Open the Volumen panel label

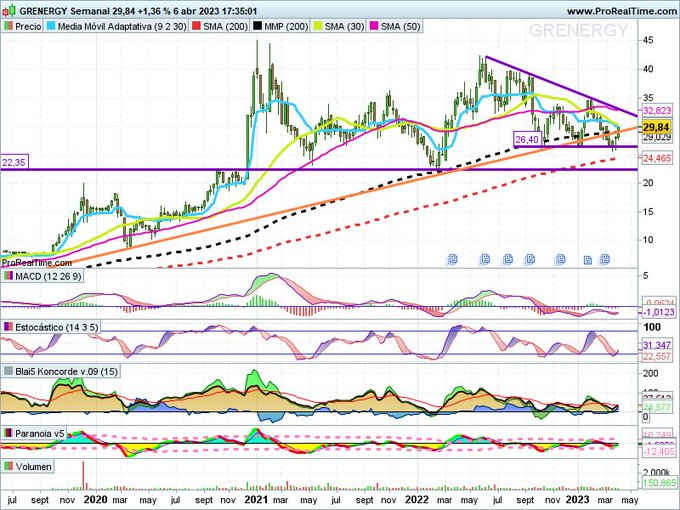(x=34, y=467)
